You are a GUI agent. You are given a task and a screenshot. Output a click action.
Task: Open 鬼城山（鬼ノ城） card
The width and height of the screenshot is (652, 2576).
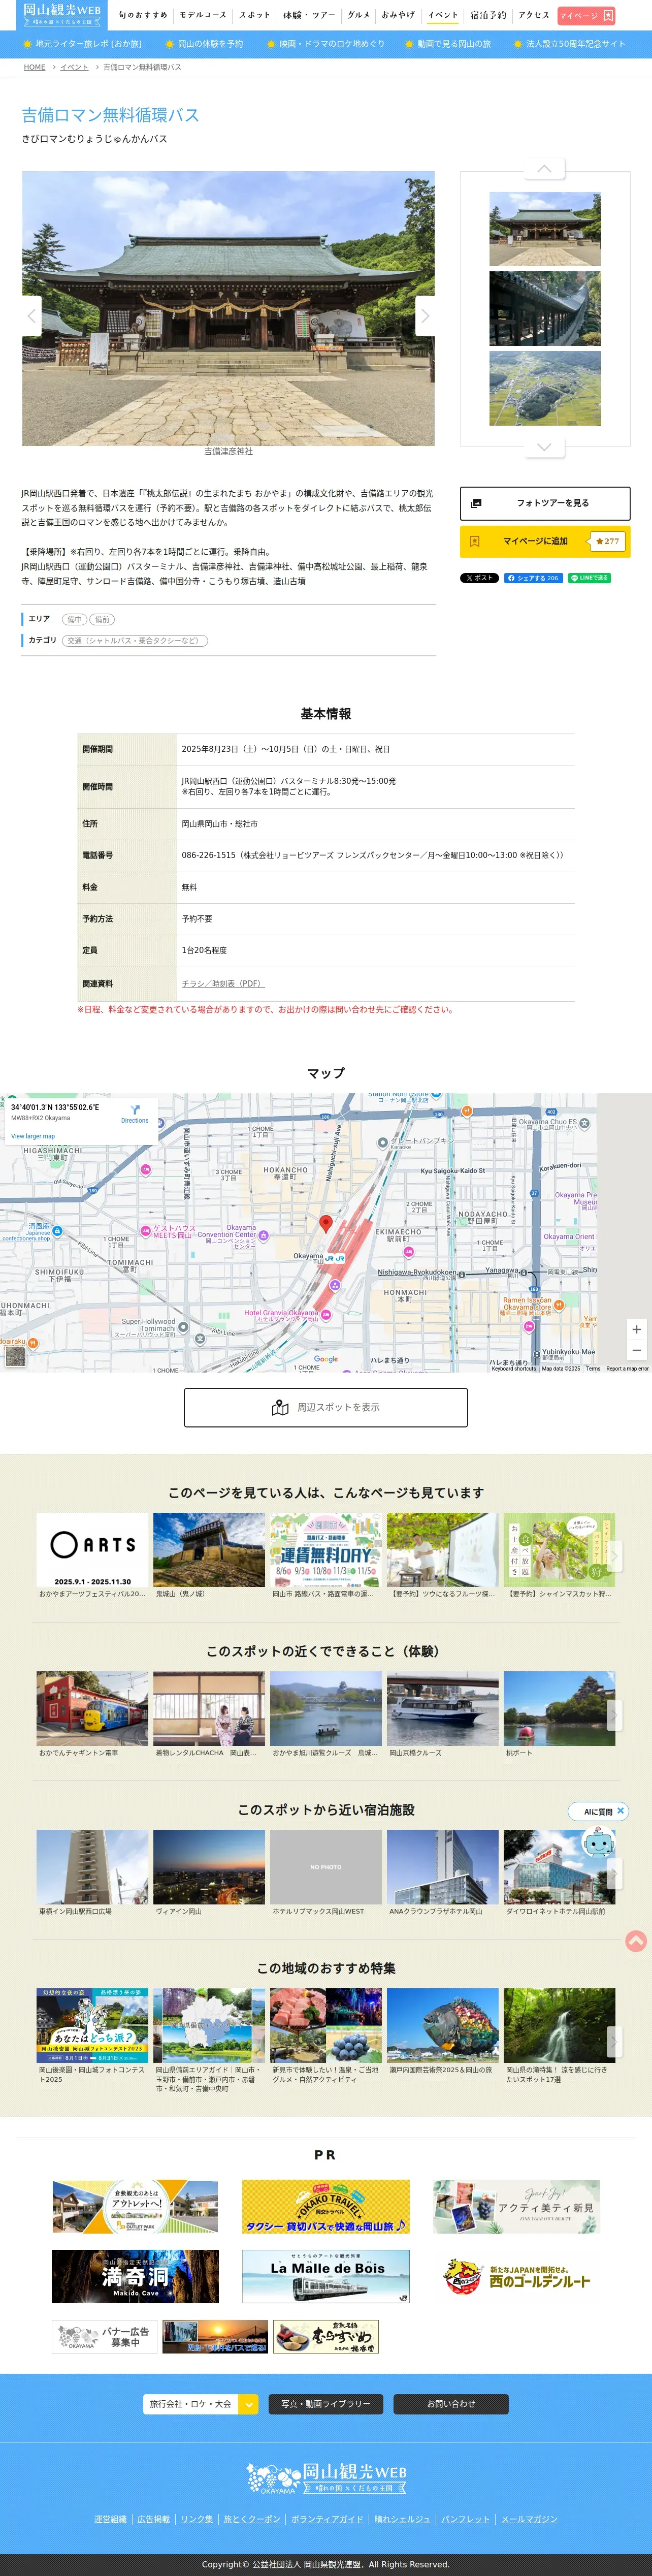pos(209,1556)
